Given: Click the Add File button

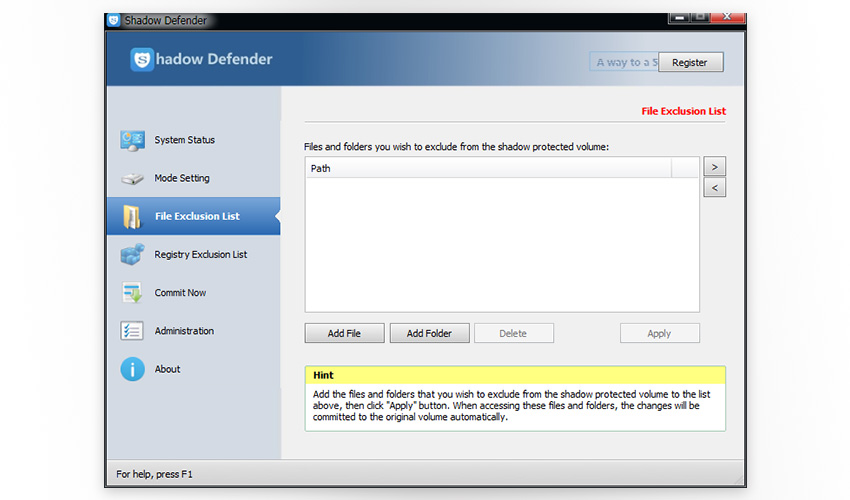Looking at the screenshot, I should 344,334.
